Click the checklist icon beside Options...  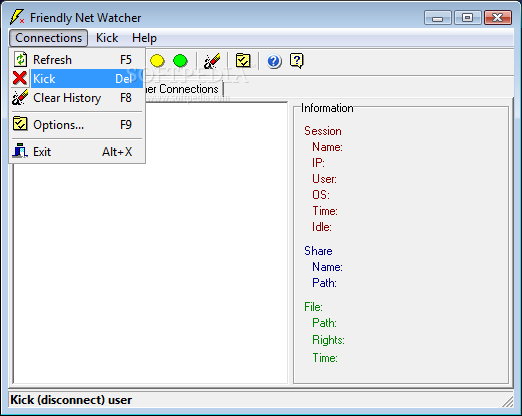[20, 124]
